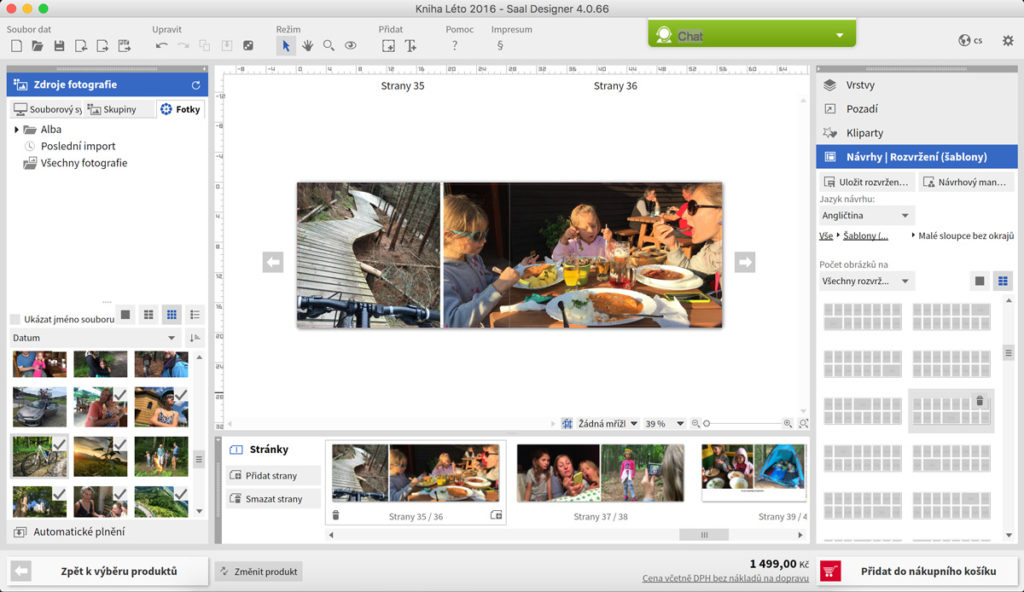Toggle the grid snap icon beside Žádná mřížka

click(567, 424)
